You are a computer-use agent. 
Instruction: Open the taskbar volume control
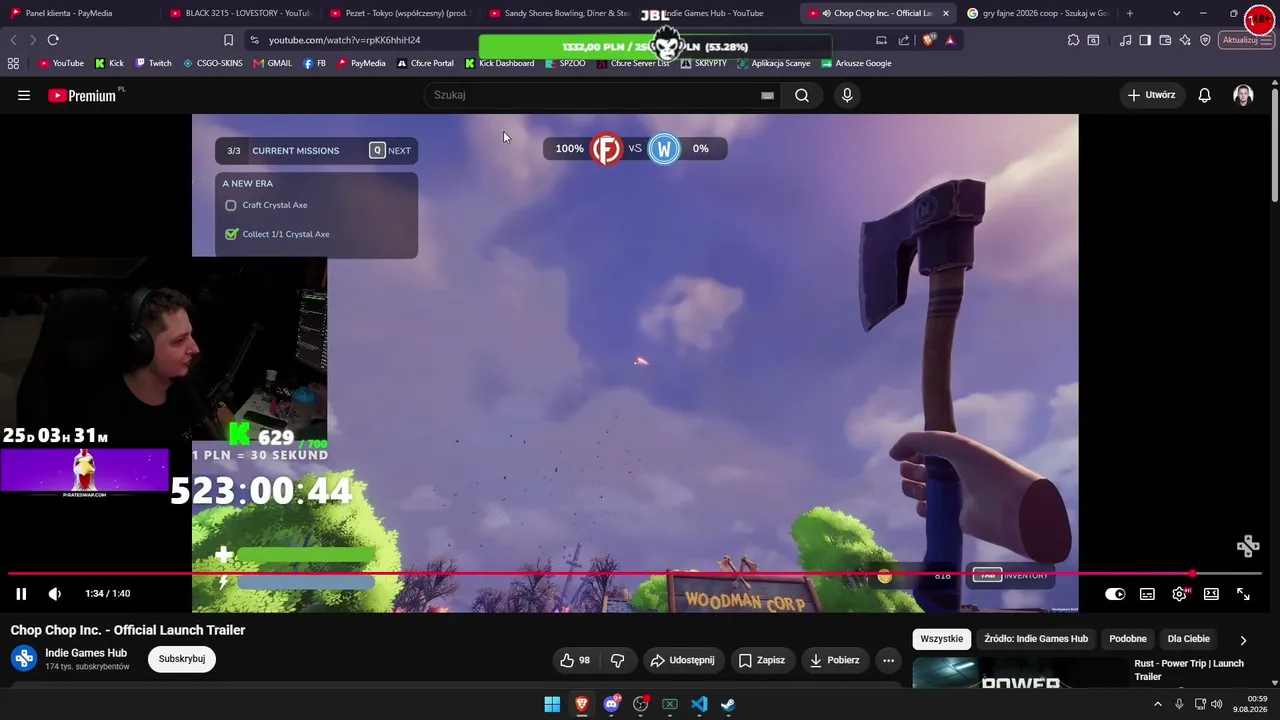click(1216, 704)
